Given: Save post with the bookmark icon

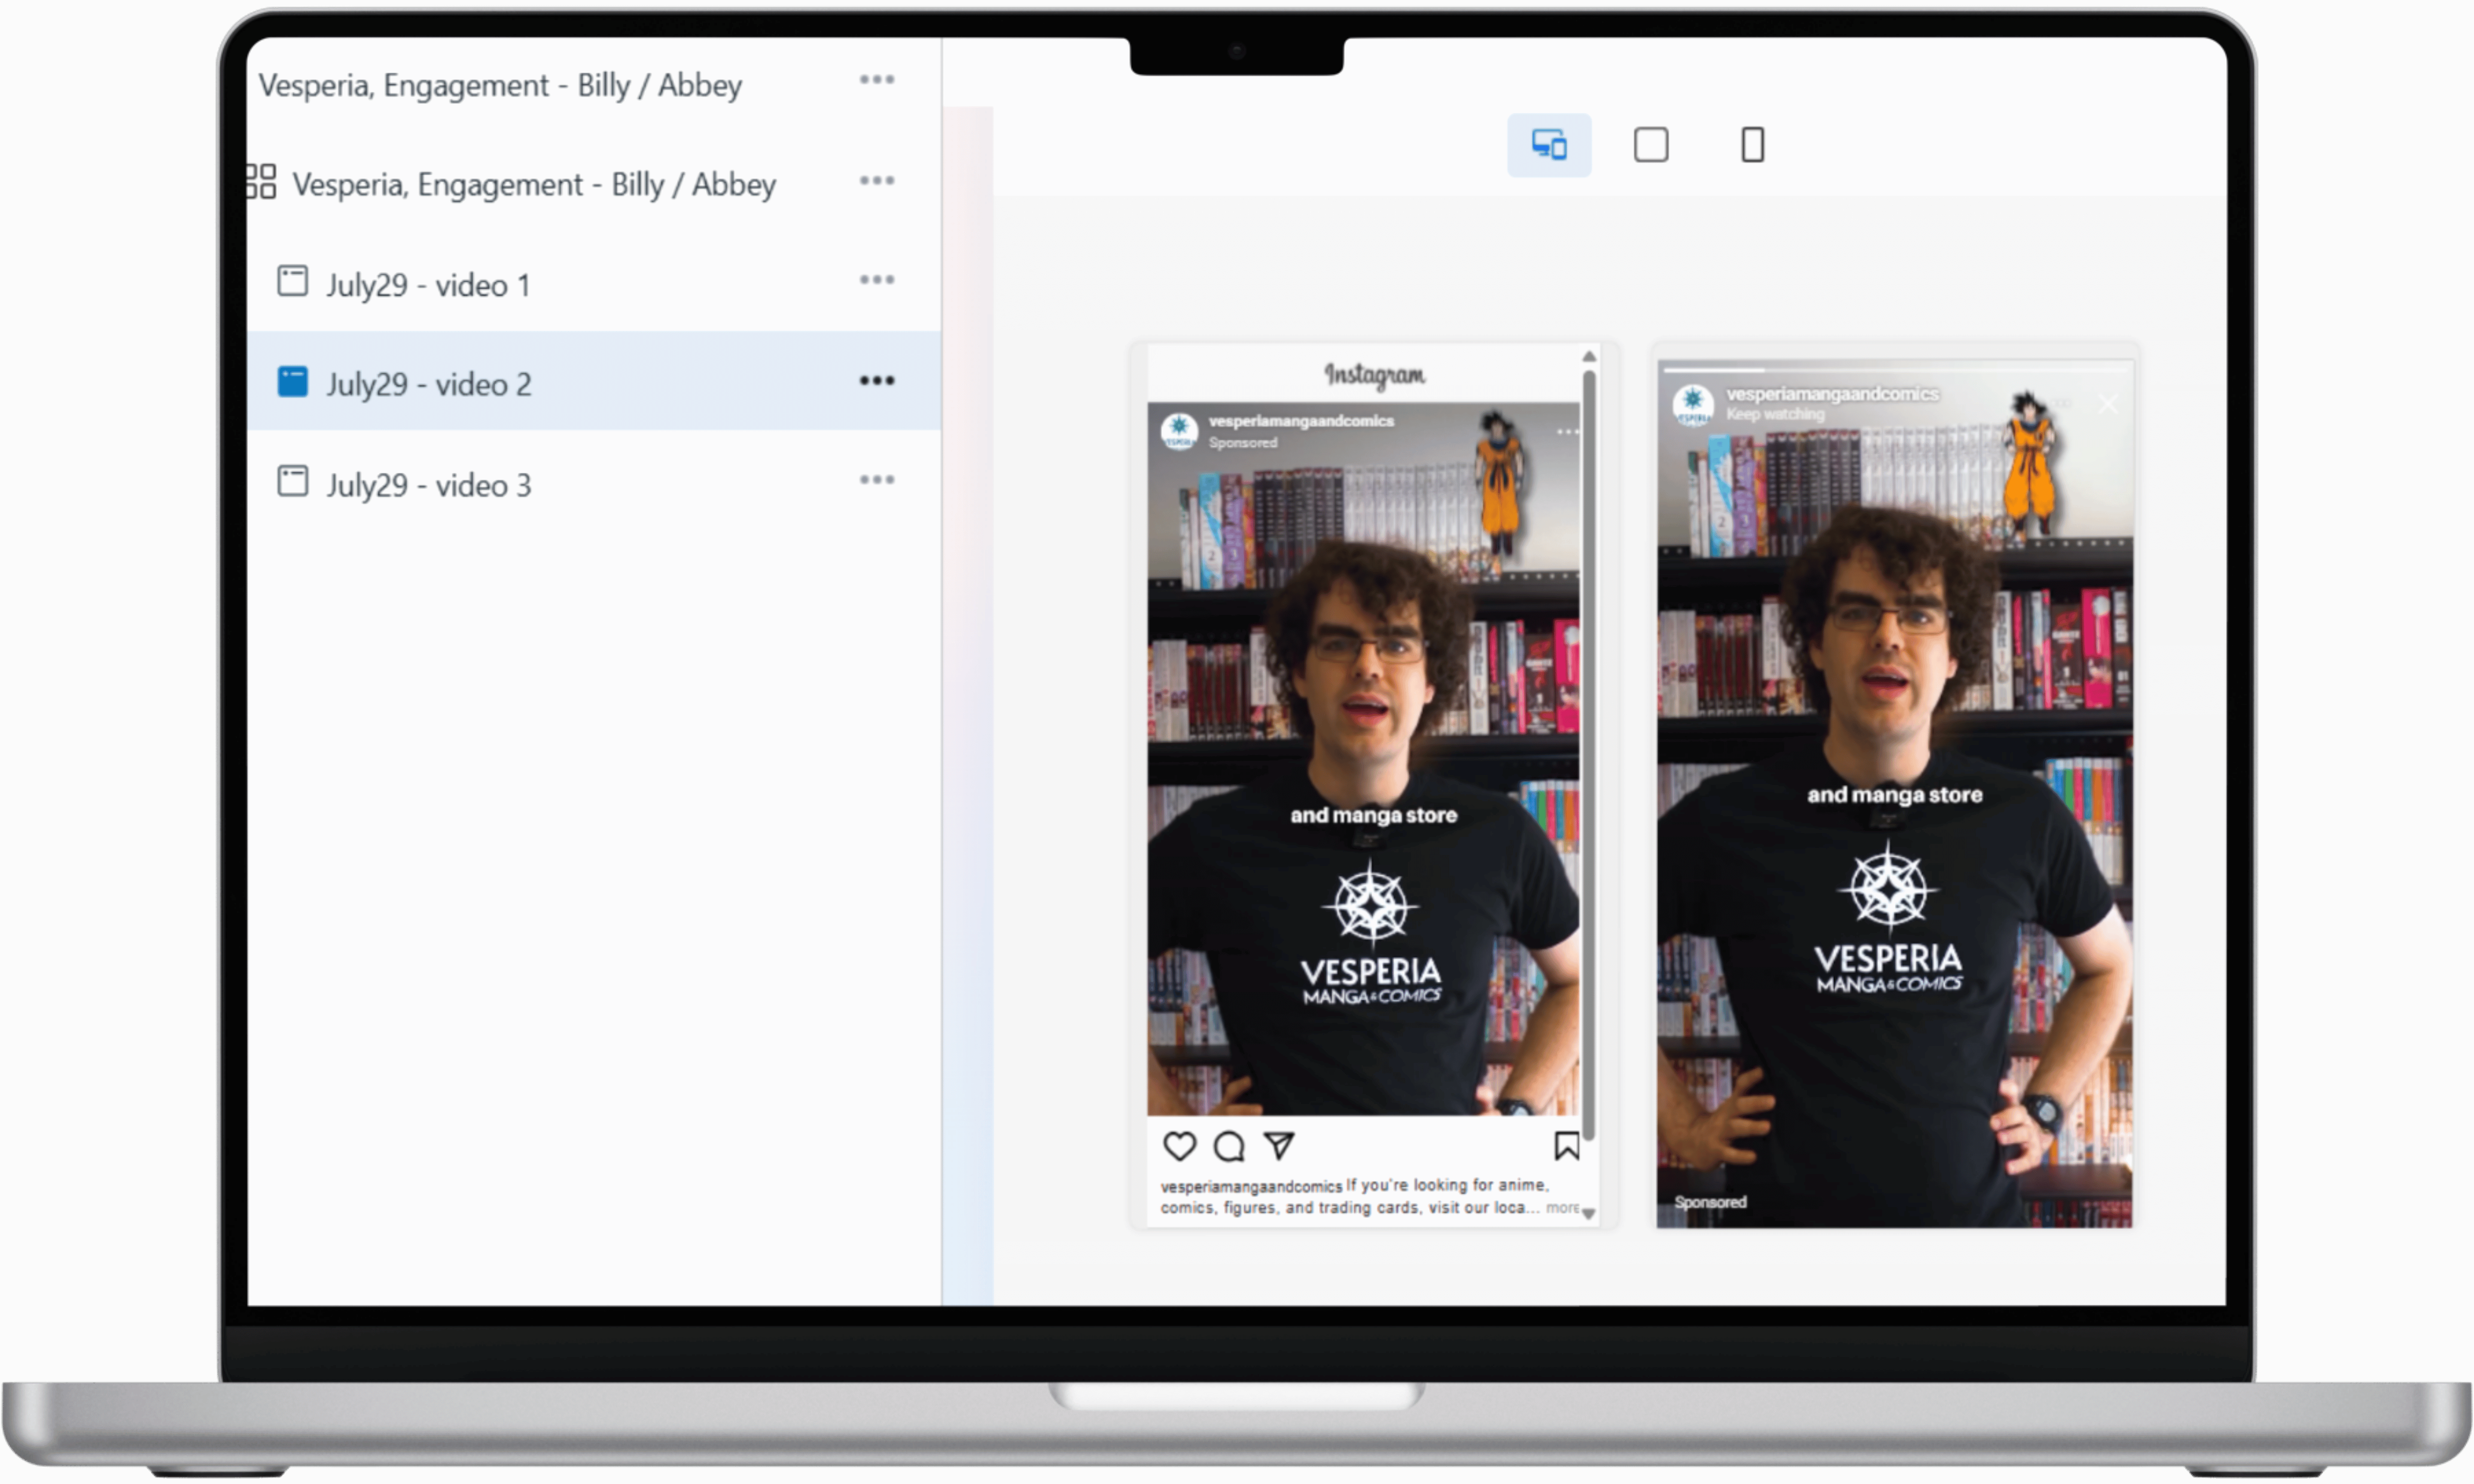Looking at the screenshot, I should click(1566, 1146).
